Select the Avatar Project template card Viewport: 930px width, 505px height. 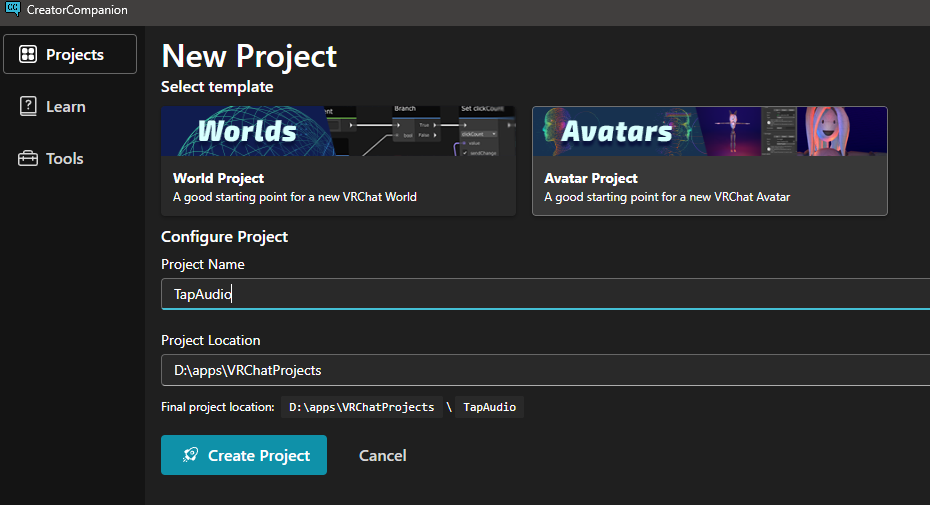tap(709, 161)
